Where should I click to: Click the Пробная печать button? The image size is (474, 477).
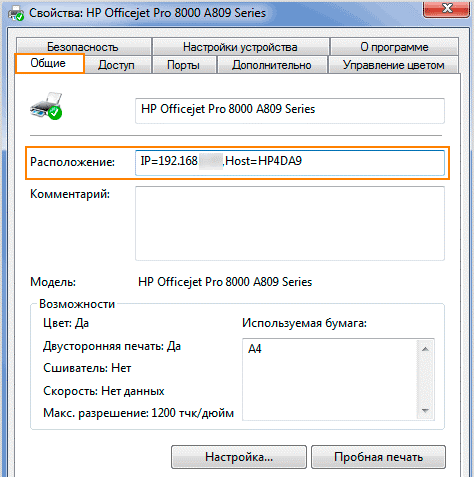(378, 457)
